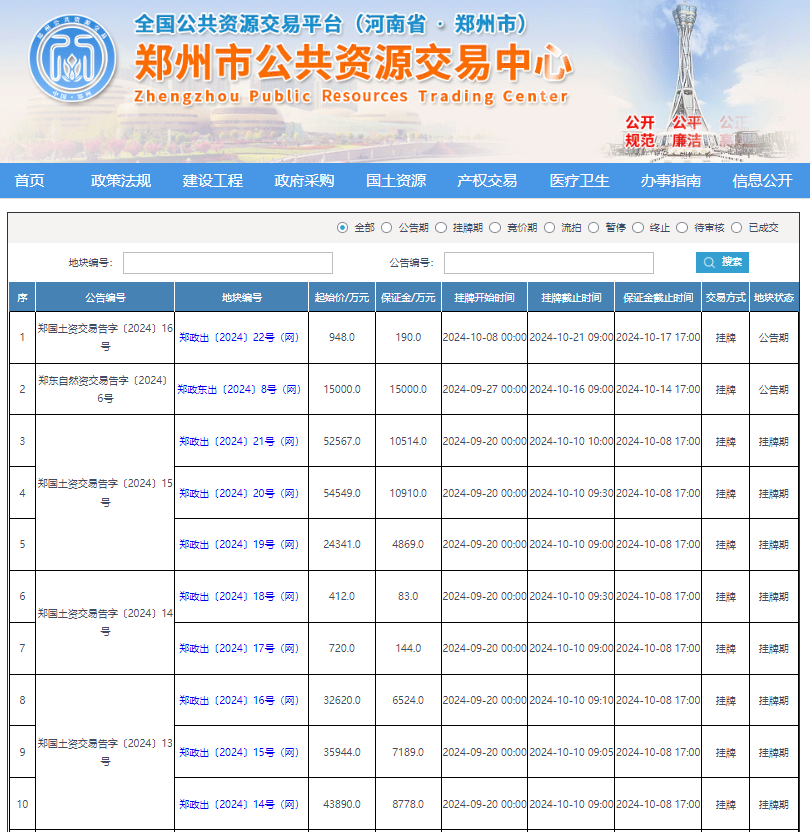The height and width of the screenshot is (832, 810).
Task: Open the 信息公开 menu item
Action: click(762, 181)
